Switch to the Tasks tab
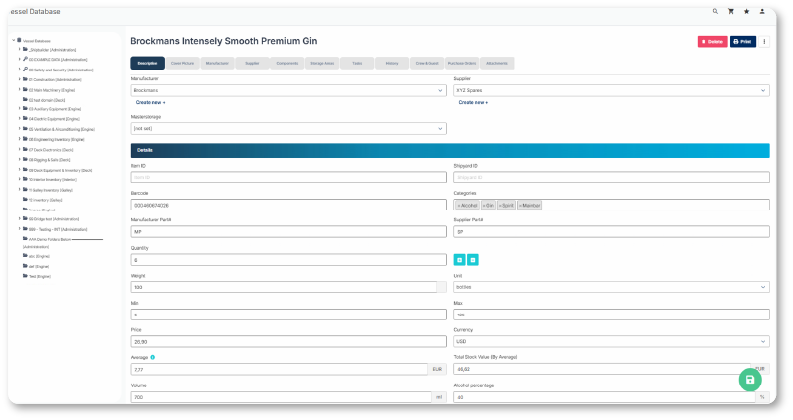Viewport: 793px width, 420px height. (357, 63)
